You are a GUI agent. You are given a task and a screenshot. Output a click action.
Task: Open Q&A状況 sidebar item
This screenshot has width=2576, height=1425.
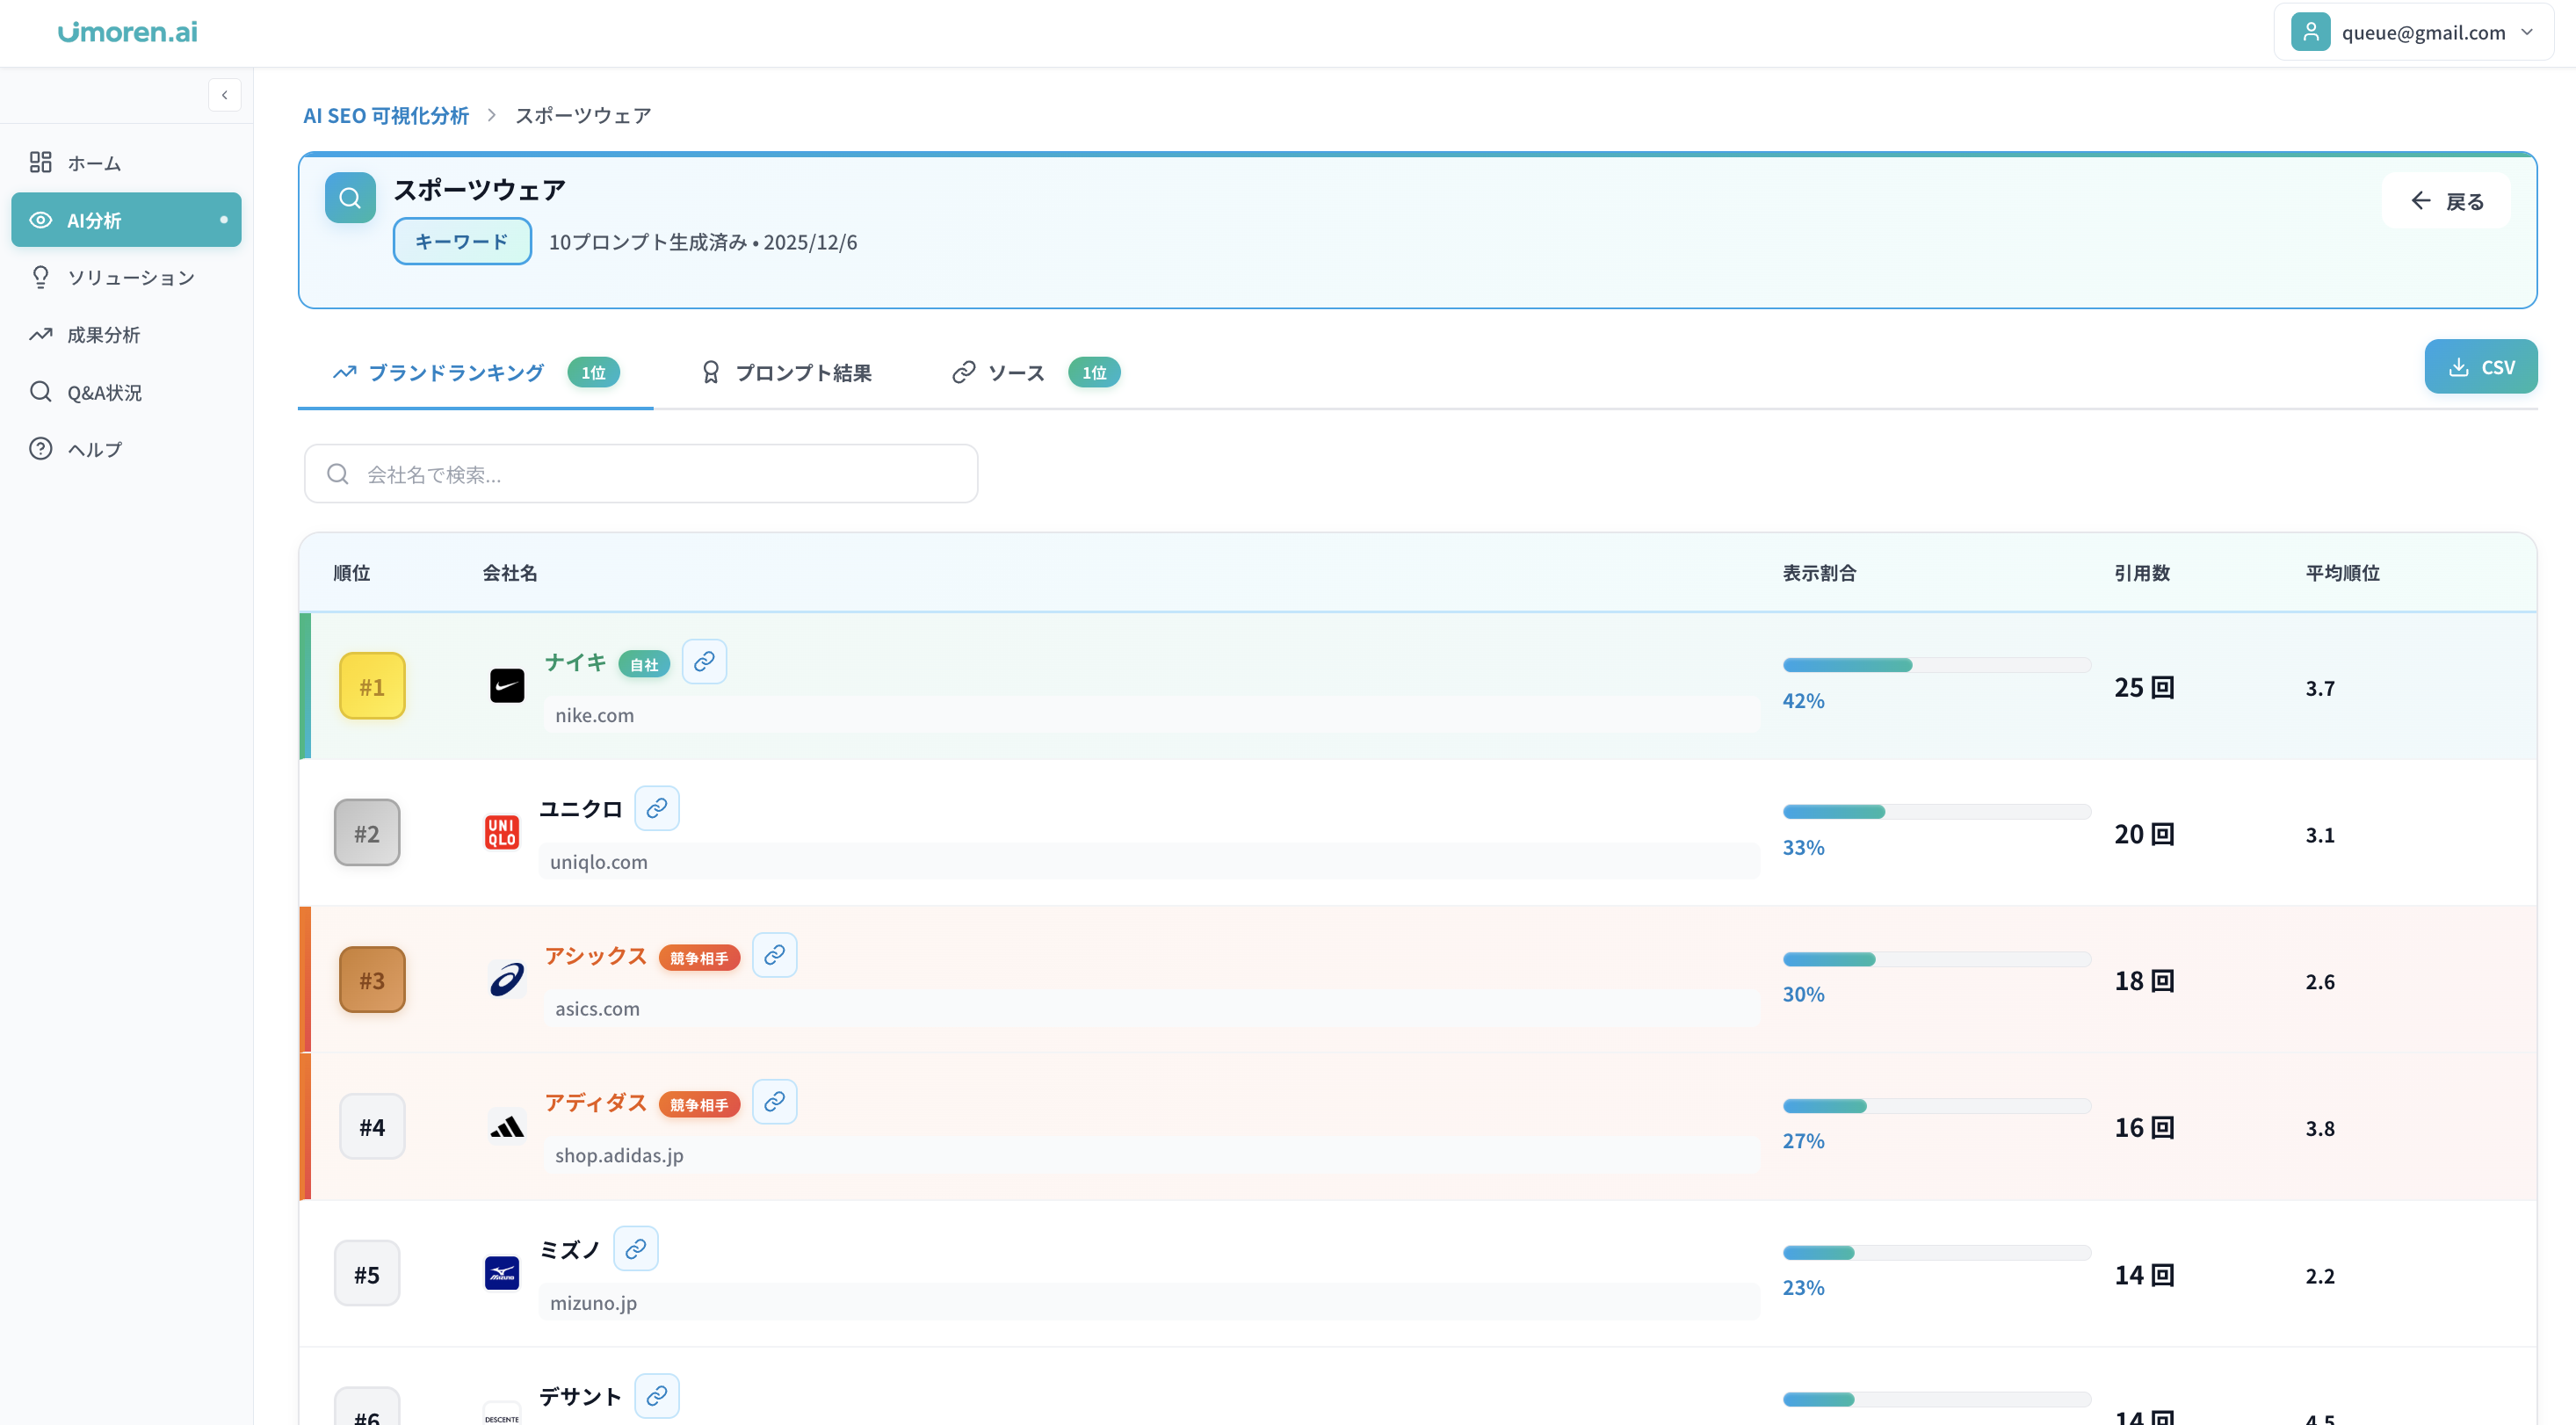[x=104, y=392]
